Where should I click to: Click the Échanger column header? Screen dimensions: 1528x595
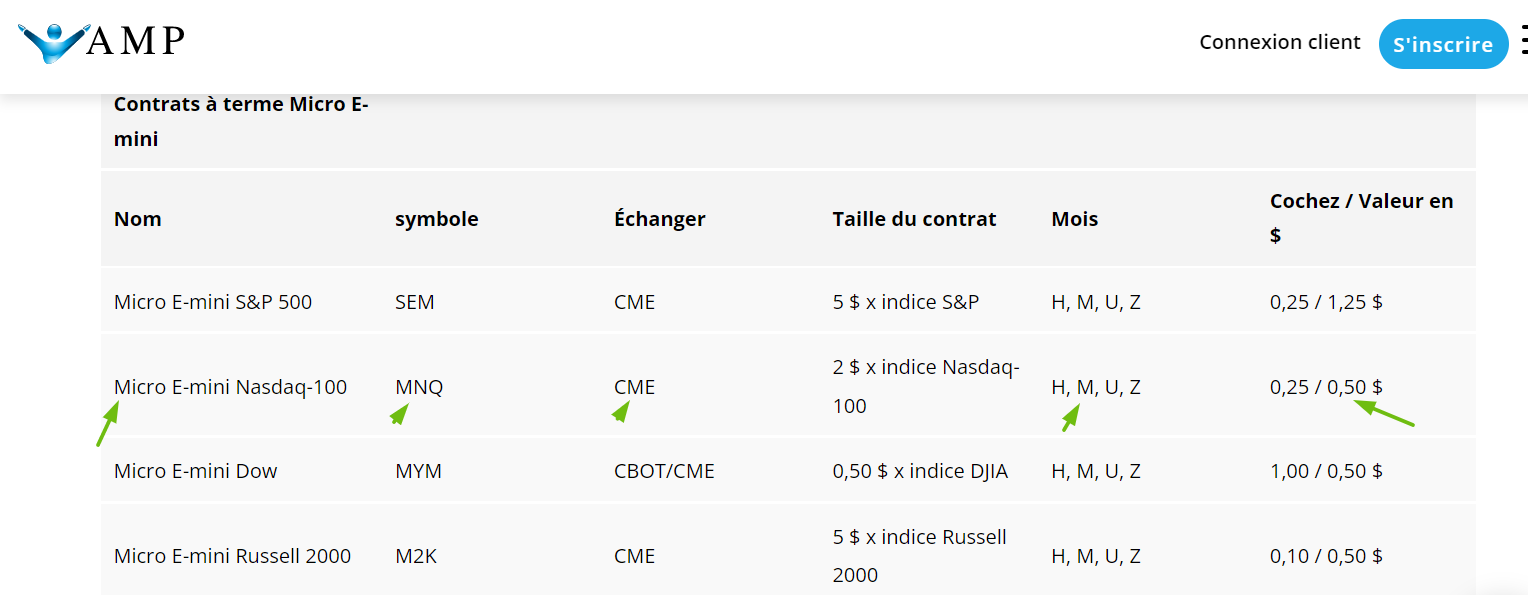click(659, 219)
